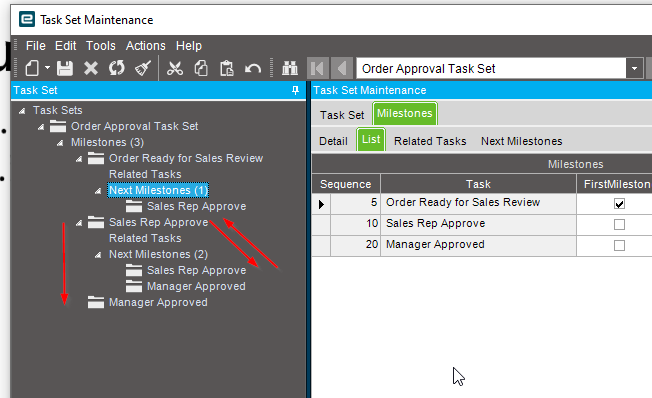
Task: Click Manager Approved task cell in grid
Action: click(x=478, y=245)
